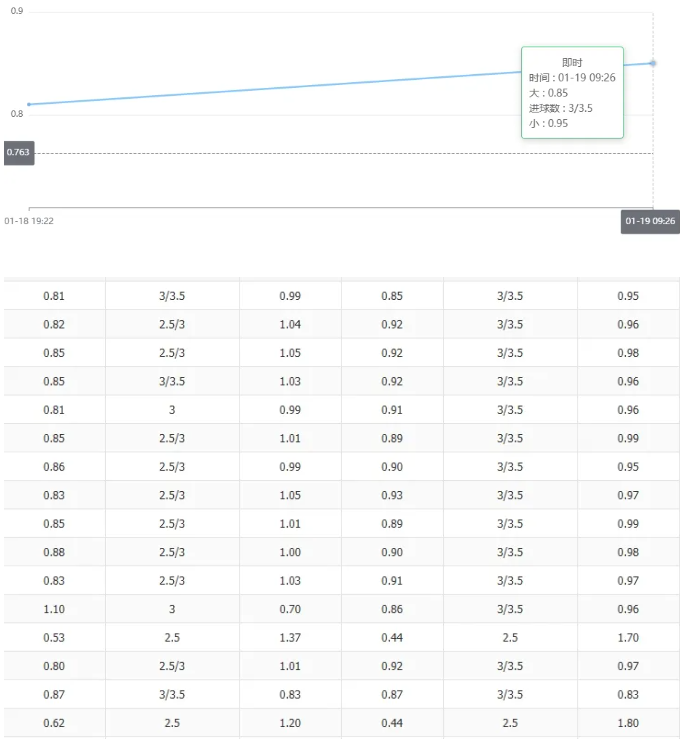This screenshot has height=746, width=680.
Task: Select the 0.88 odds cell
Action: (54, 552)
